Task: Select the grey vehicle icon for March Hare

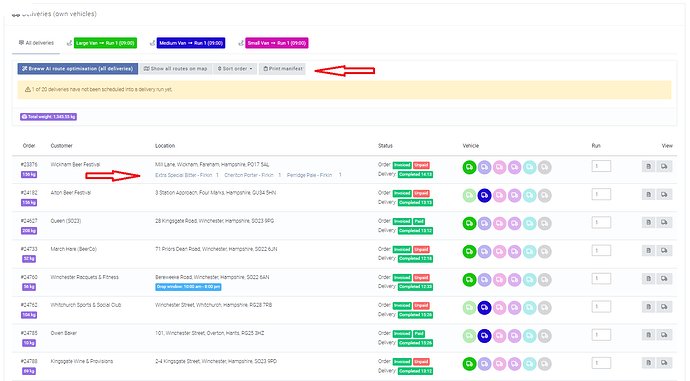Action: point(544,252)
